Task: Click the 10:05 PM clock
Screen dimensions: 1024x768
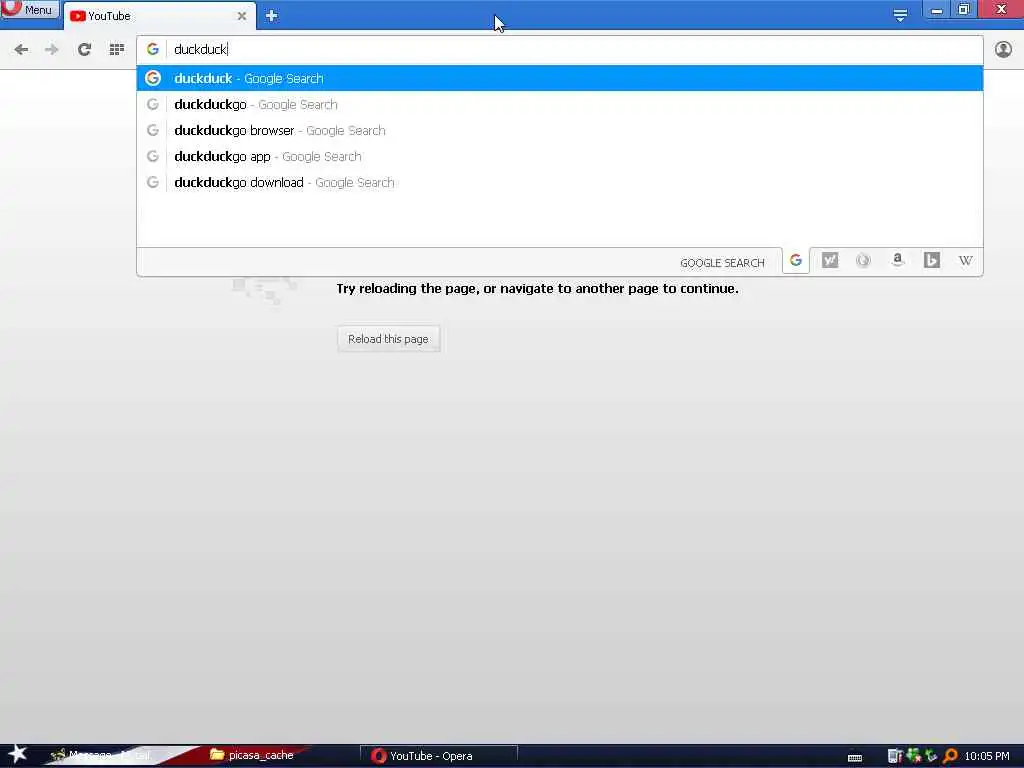Action: tap(987, 756)
